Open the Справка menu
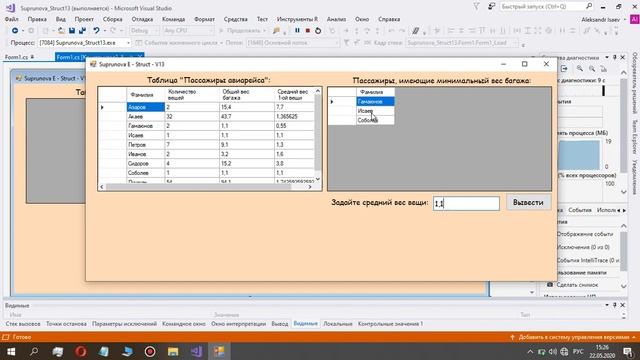Screen dimensions: 640x360 (x=389, y=19)
